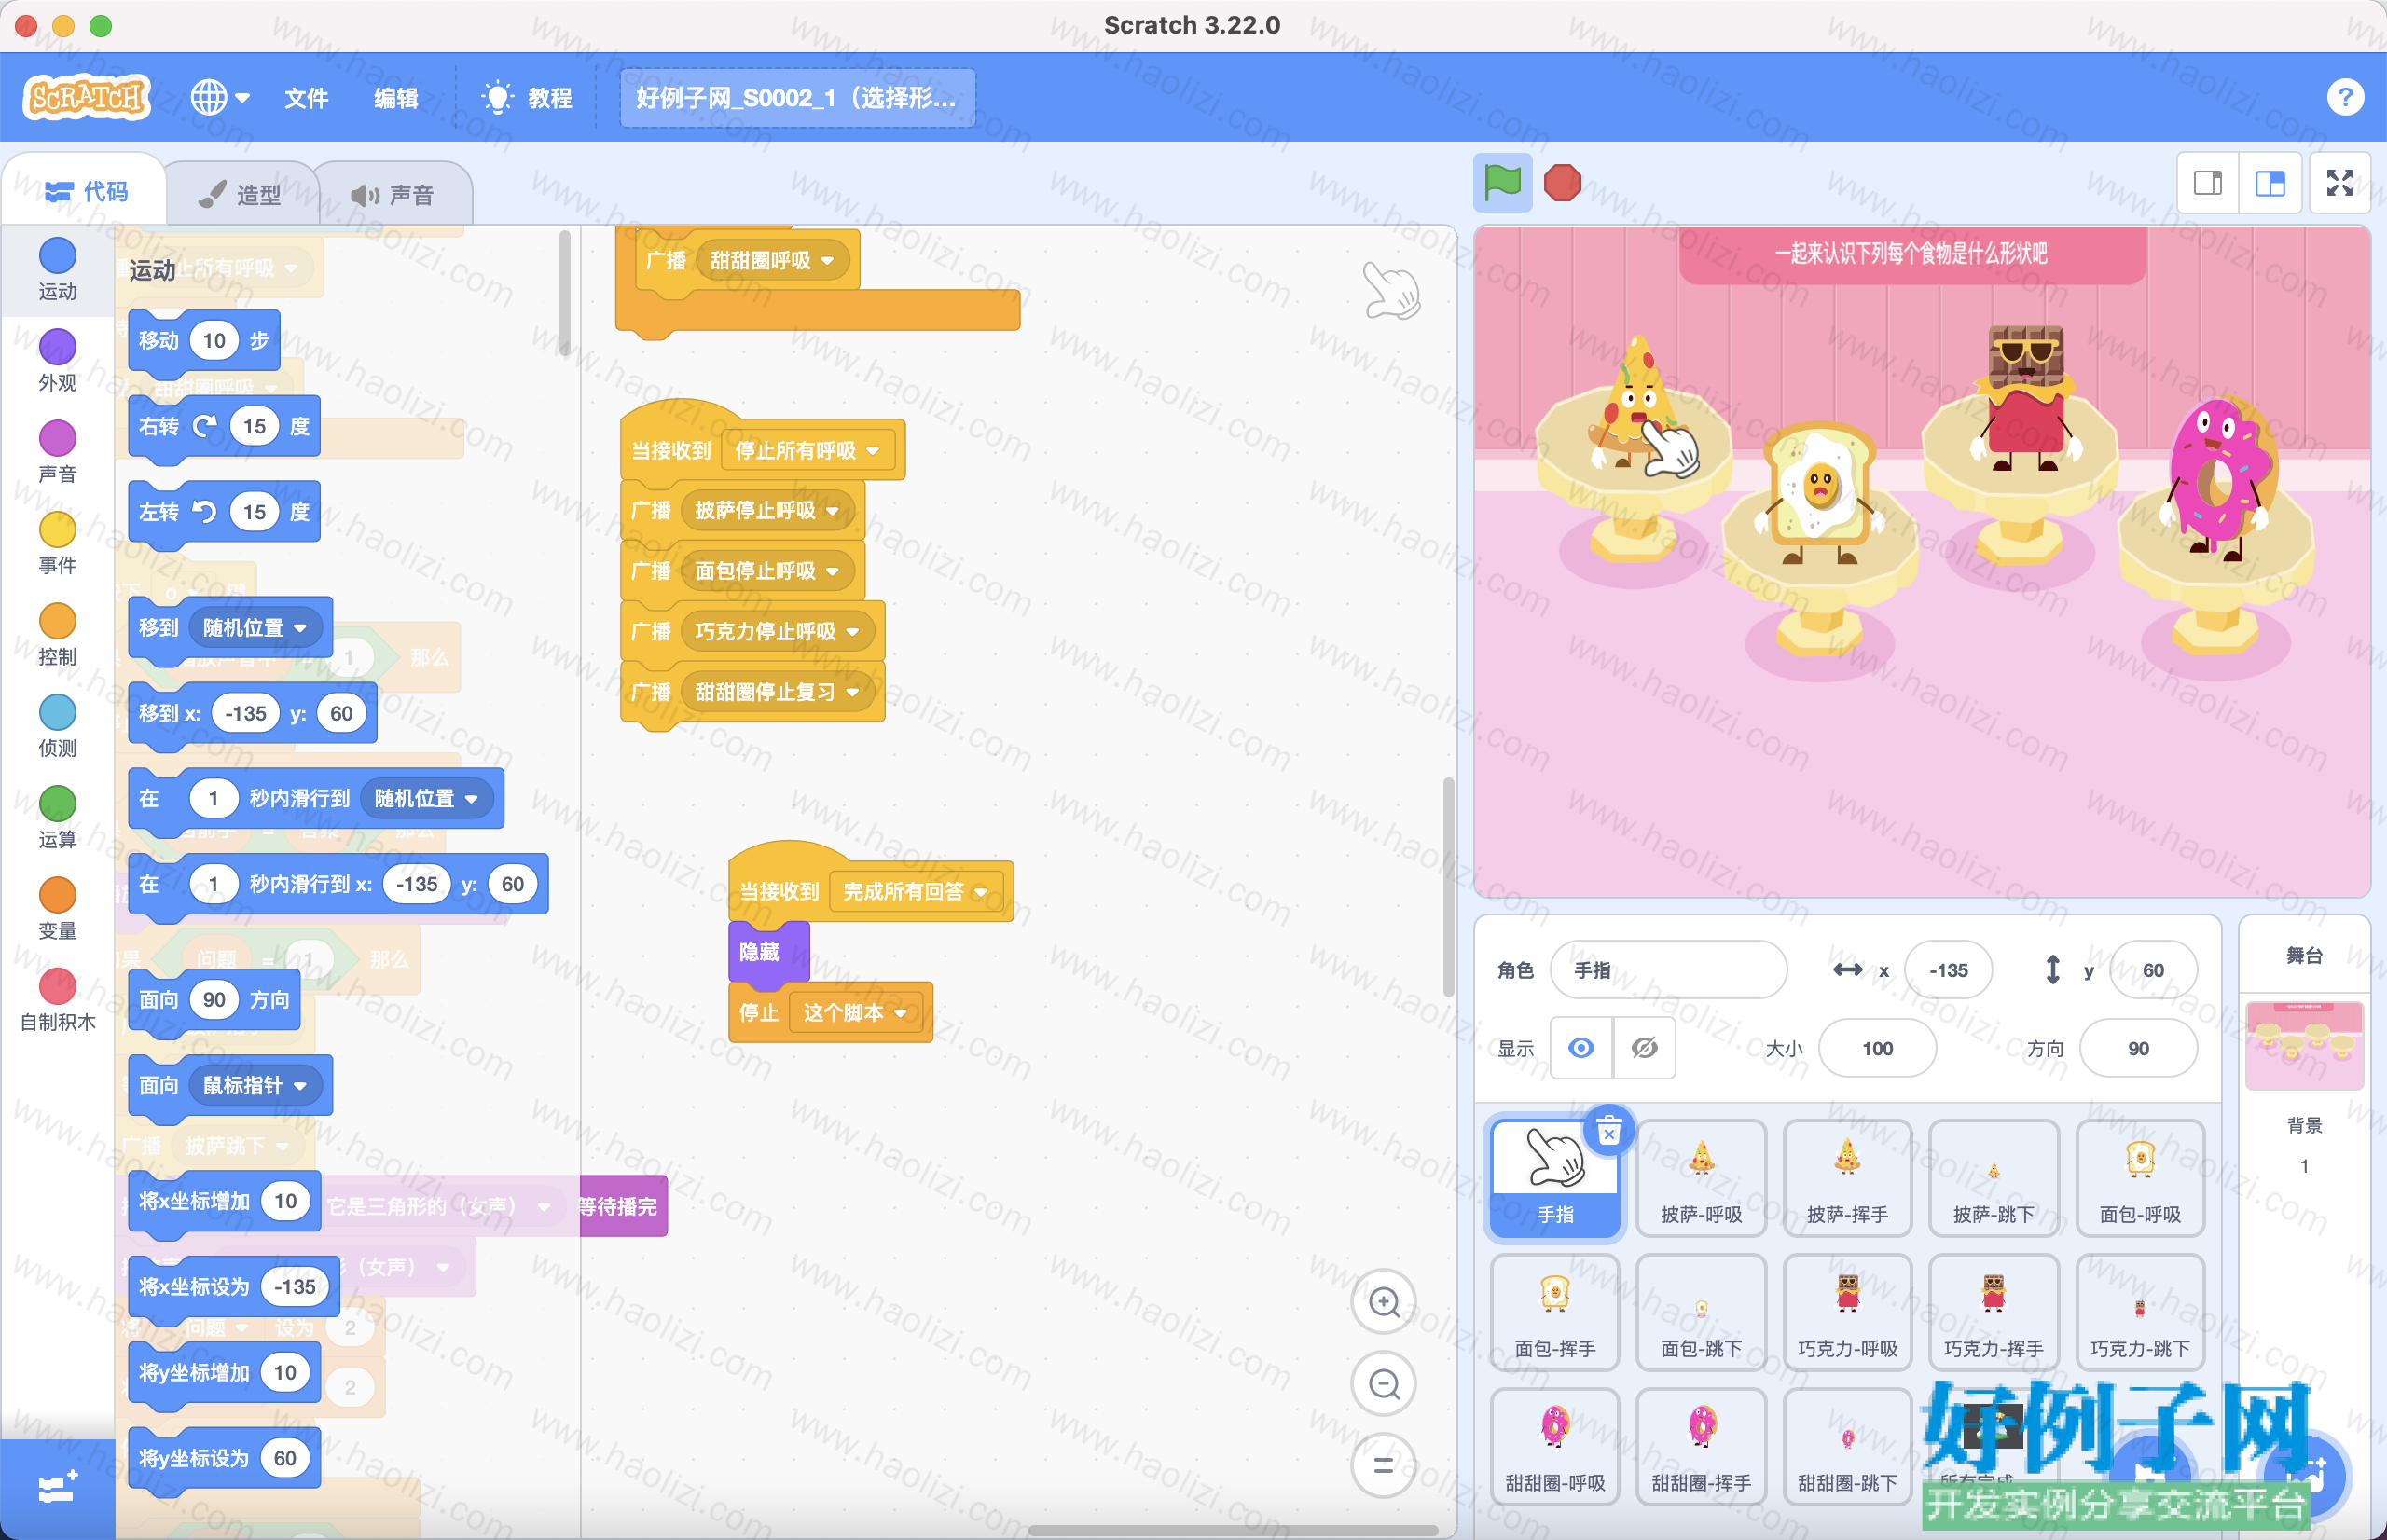Image resolution: width=2387 pixels, height=1540 pixels.
Task: Select the 变量 block category
Action: click(x=57, y=909)
